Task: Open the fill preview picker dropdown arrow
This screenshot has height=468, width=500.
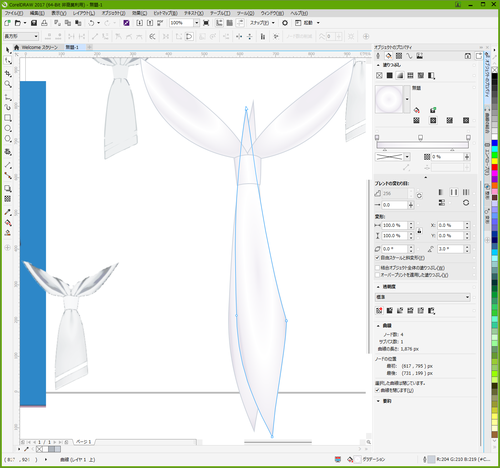Action: point(407,99)
